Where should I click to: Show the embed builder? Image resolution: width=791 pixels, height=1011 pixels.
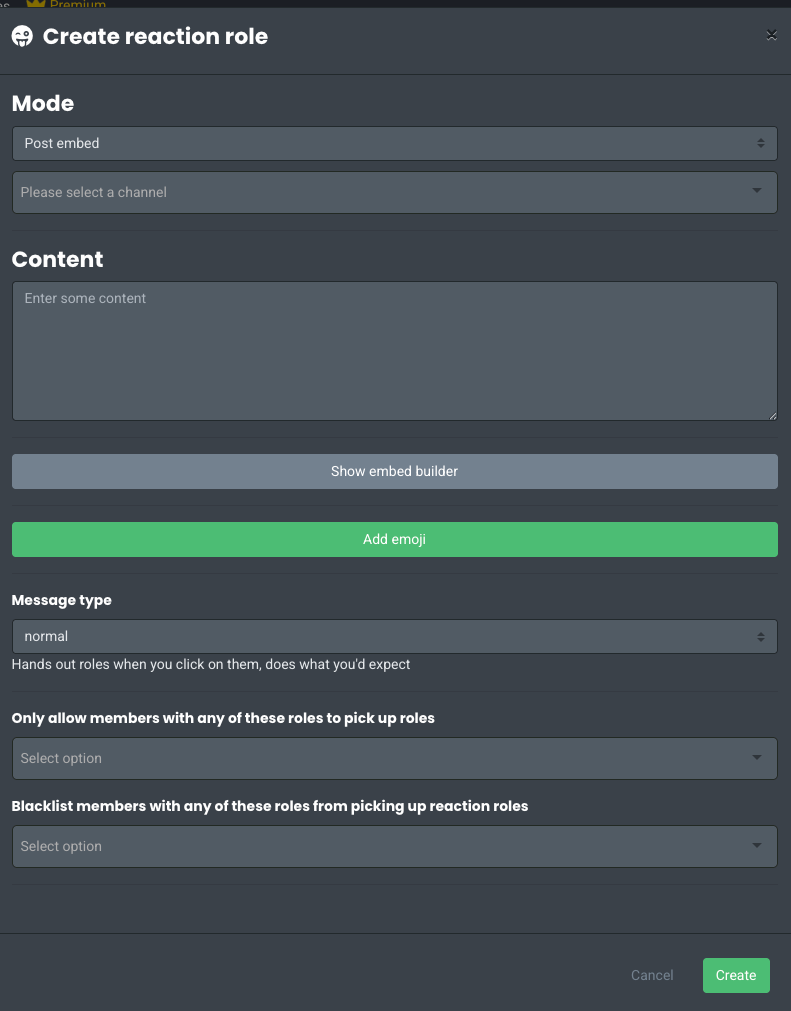394,471
